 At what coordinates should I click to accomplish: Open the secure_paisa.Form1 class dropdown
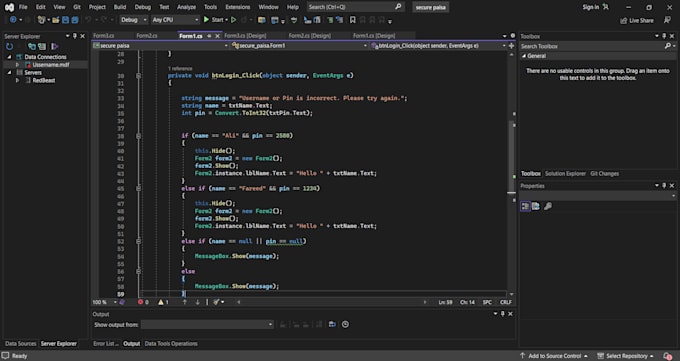point(299,46)
